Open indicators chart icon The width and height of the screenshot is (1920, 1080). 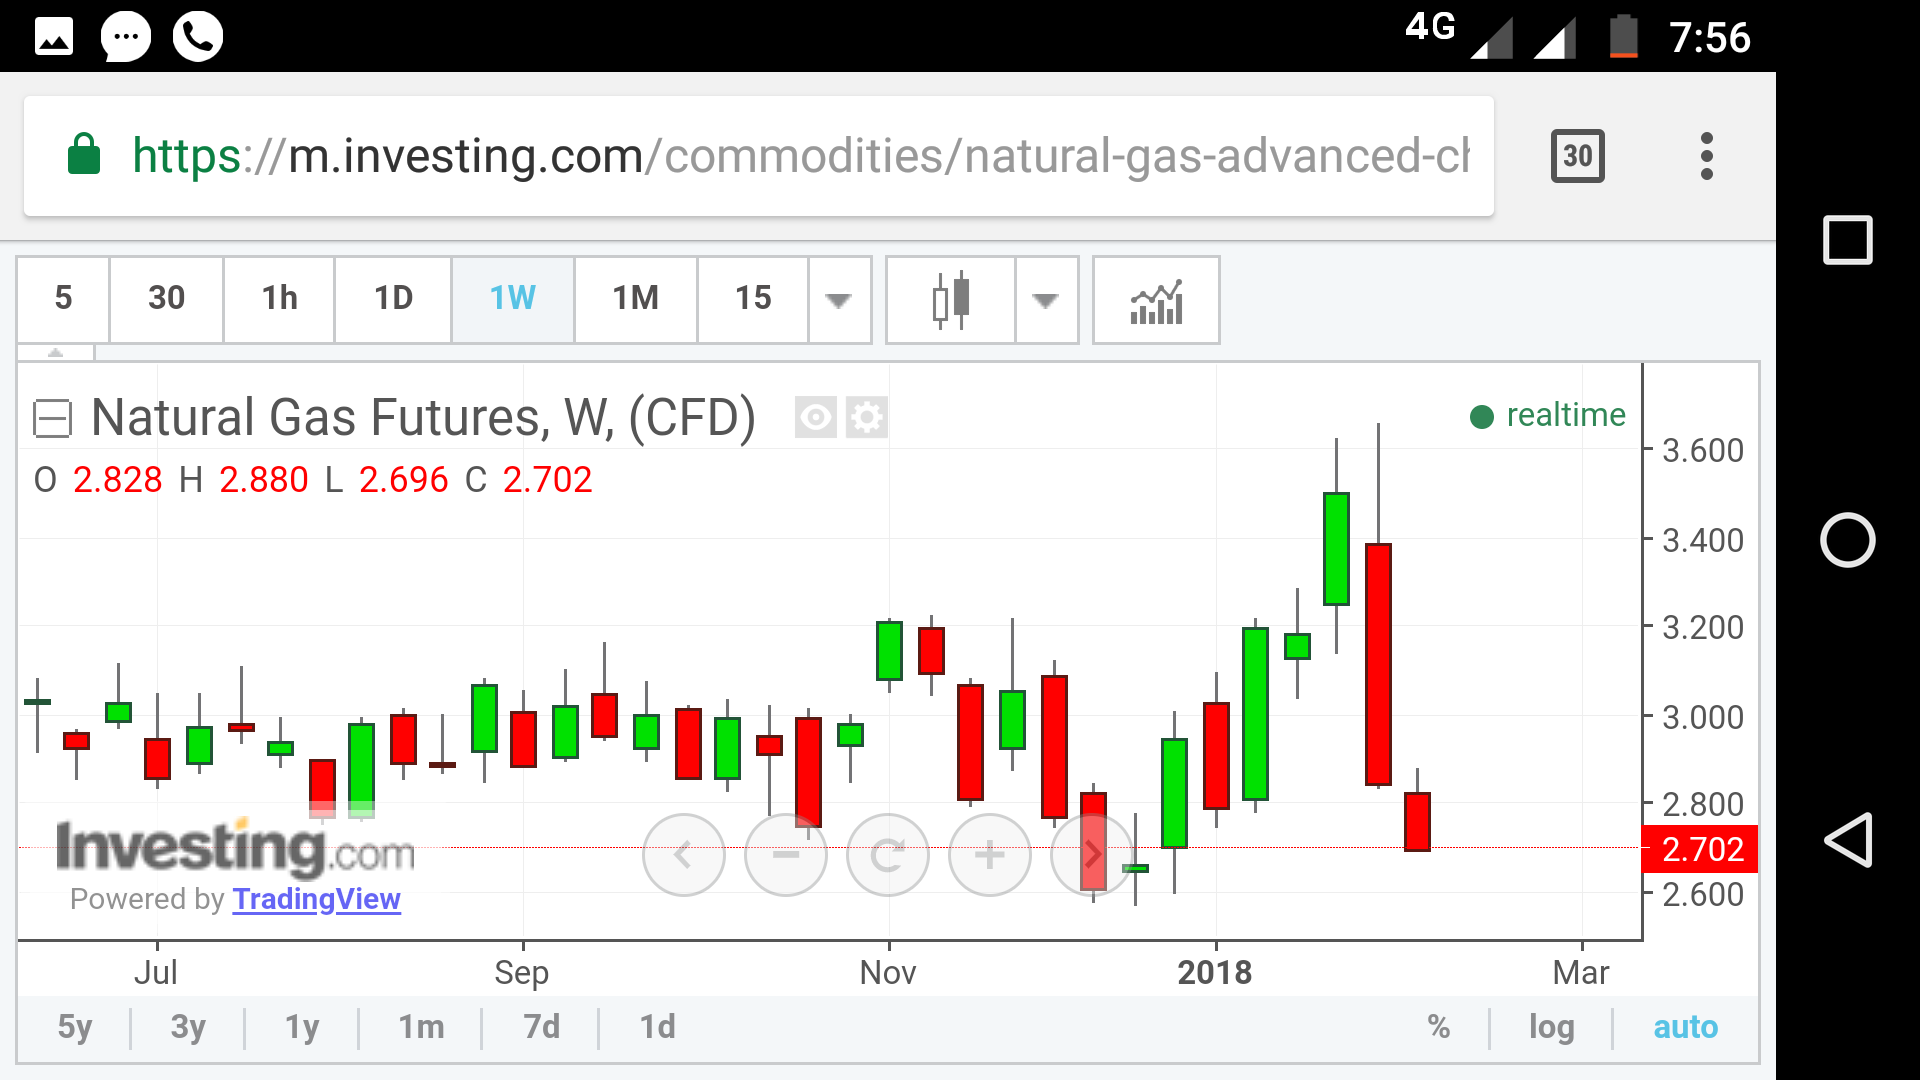1156,299
